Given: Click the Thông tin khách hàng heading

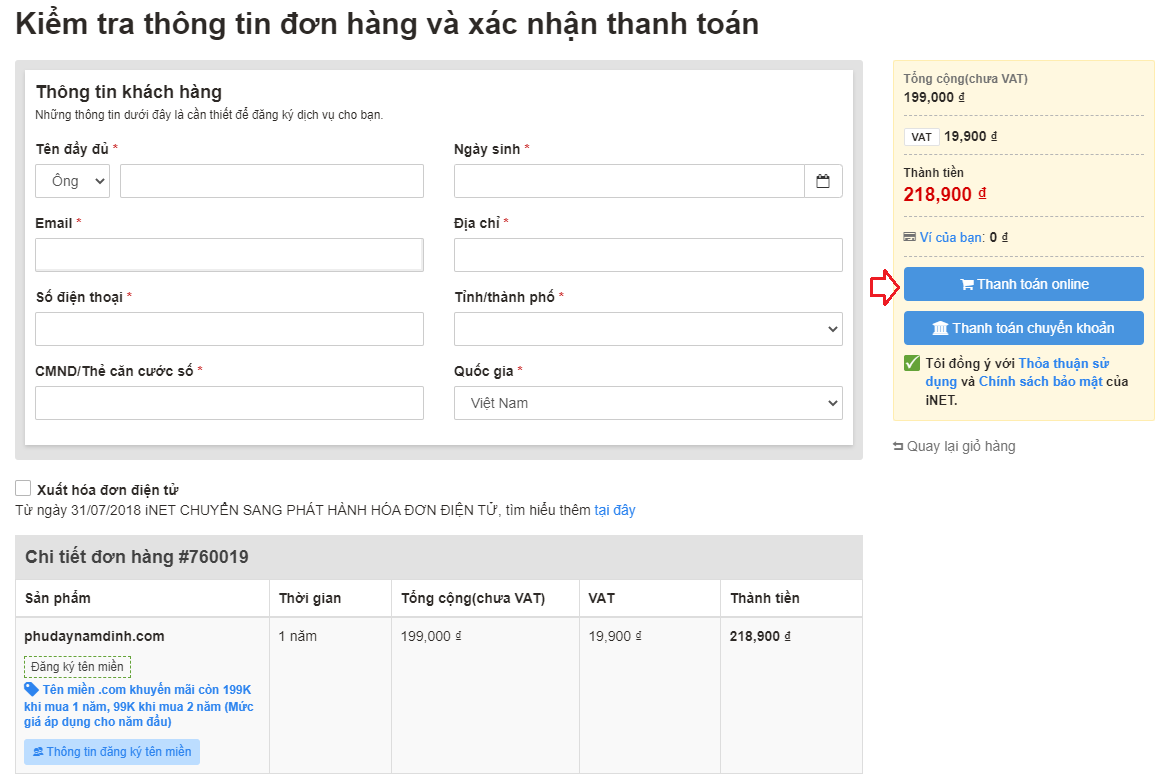Looking at the screenshot, I should click(x=129, y=92).
